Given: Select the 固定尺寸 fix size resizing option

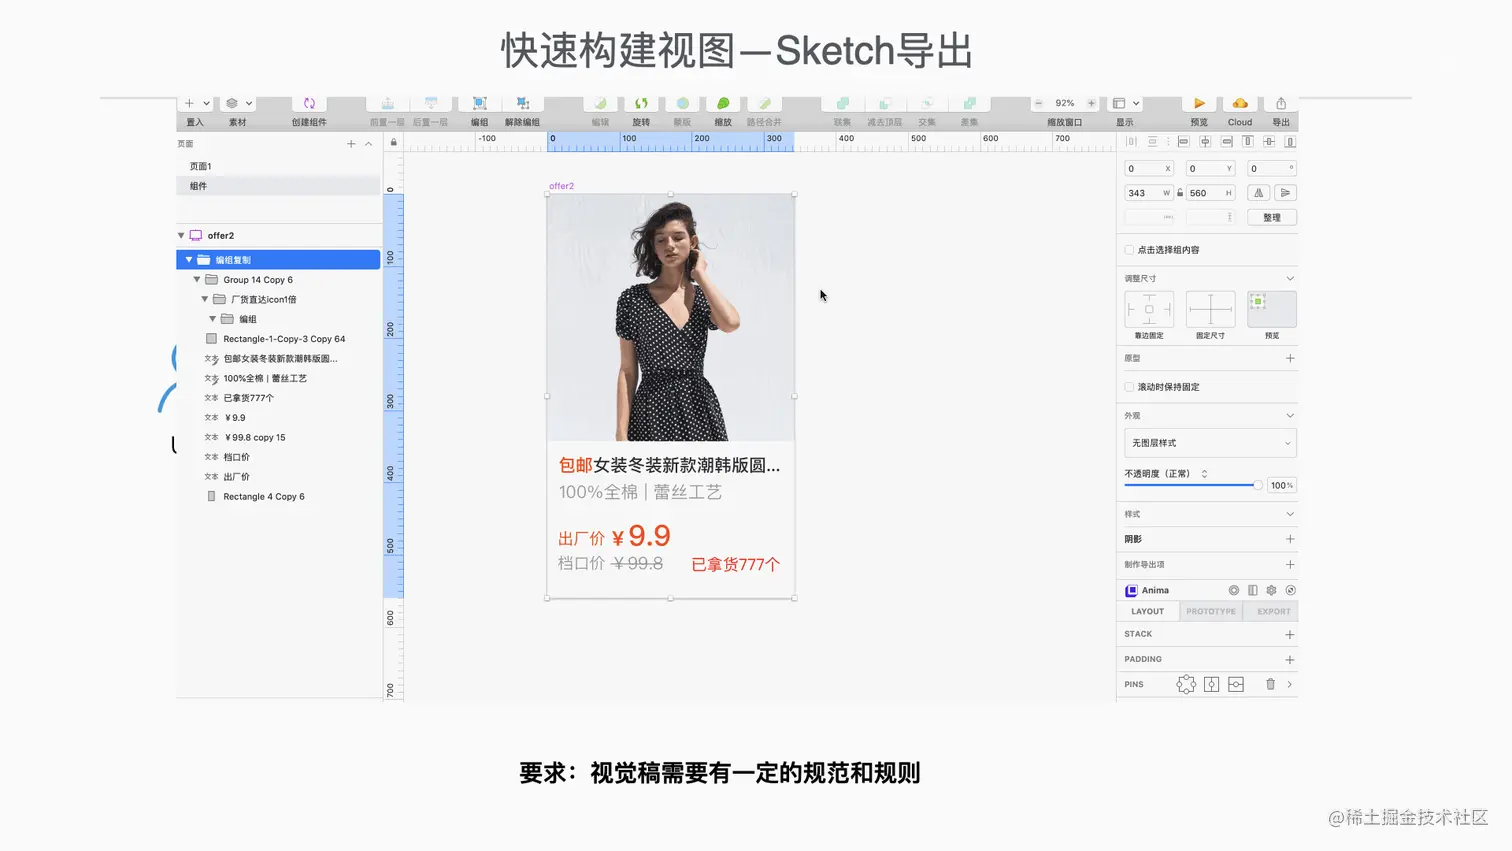Looking at the screenshot, I should (1210, 309).
